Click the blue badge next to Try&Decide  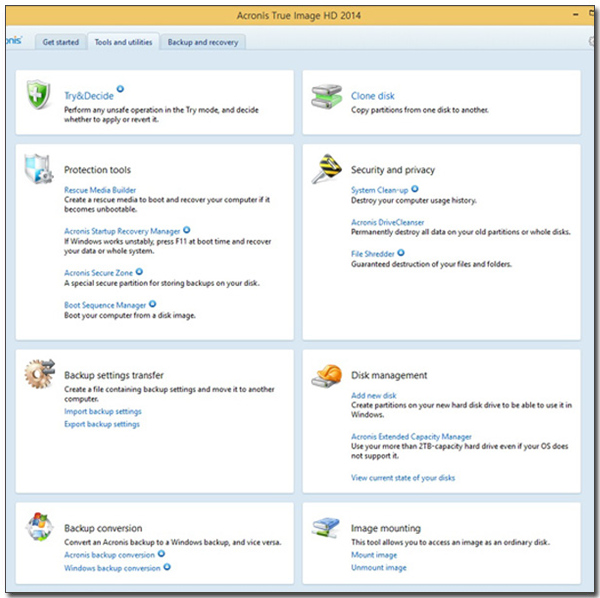tap(120, 89)
